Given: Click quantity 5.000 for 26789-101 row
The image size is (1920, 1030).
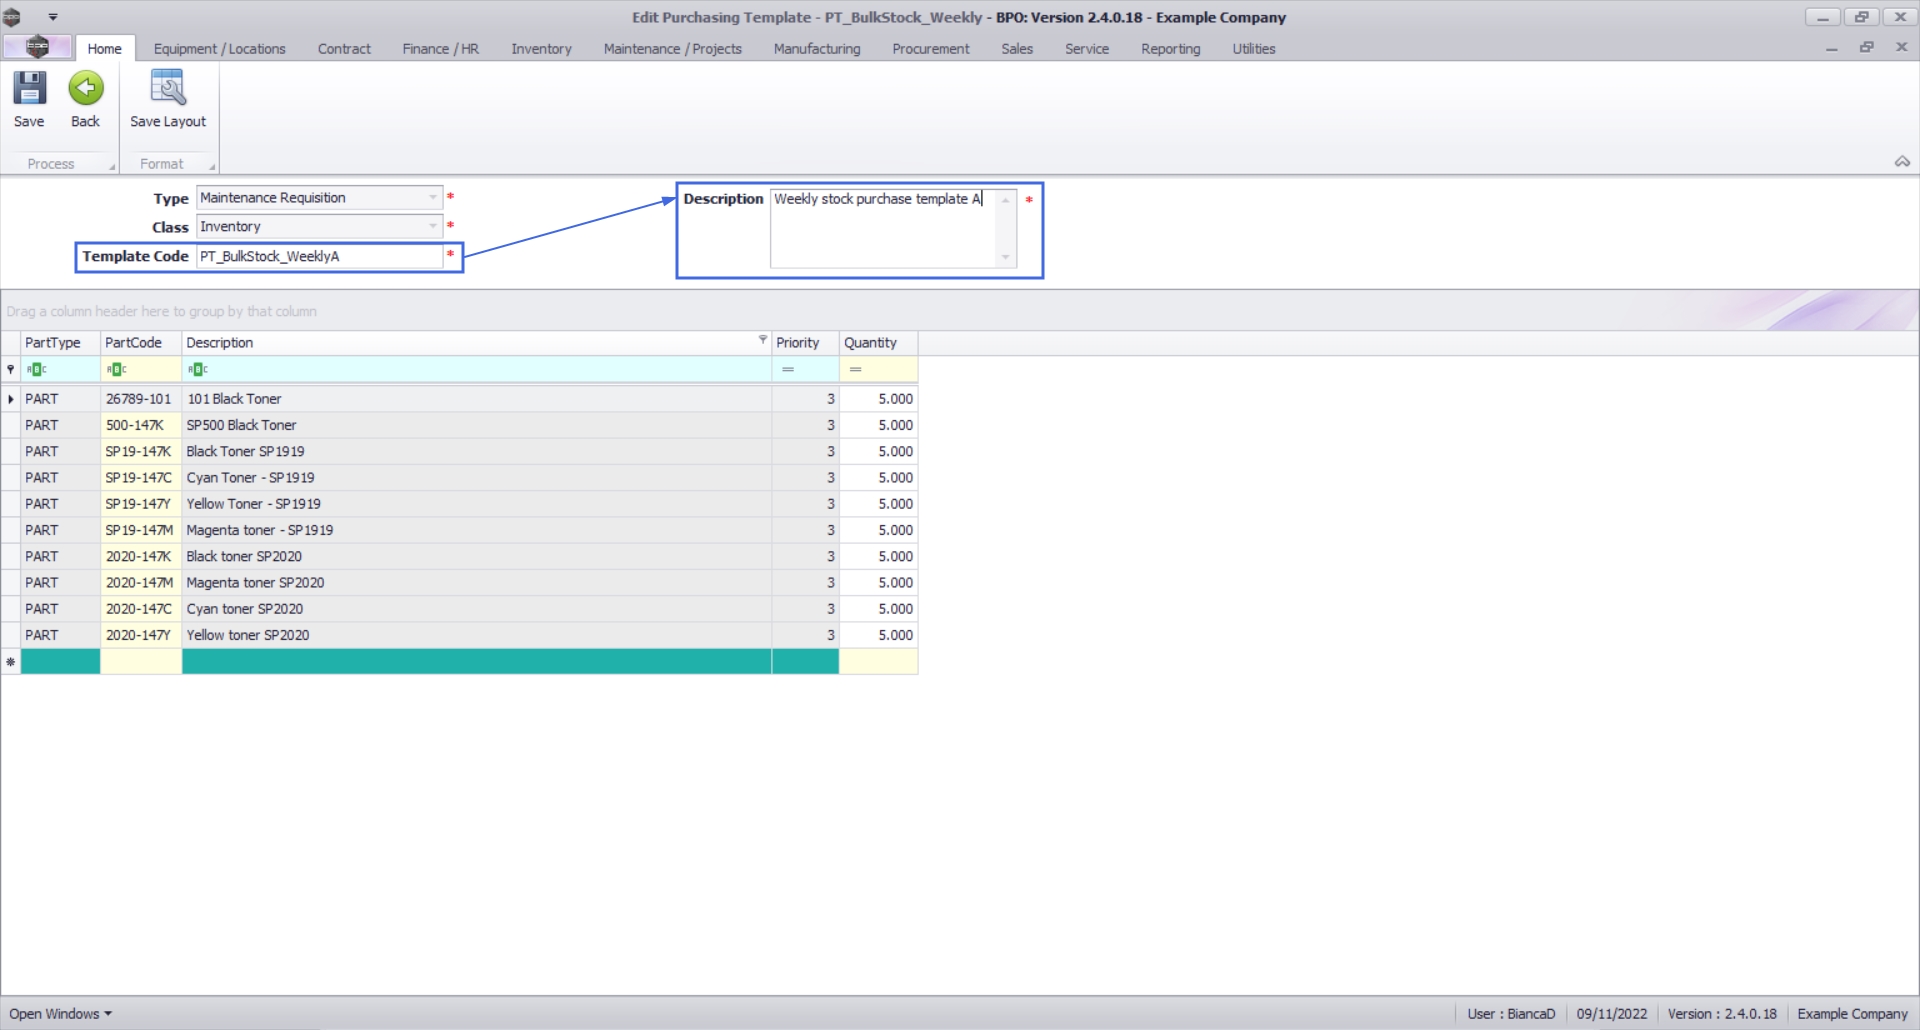Looking at the screenshot, I should 878,399.
